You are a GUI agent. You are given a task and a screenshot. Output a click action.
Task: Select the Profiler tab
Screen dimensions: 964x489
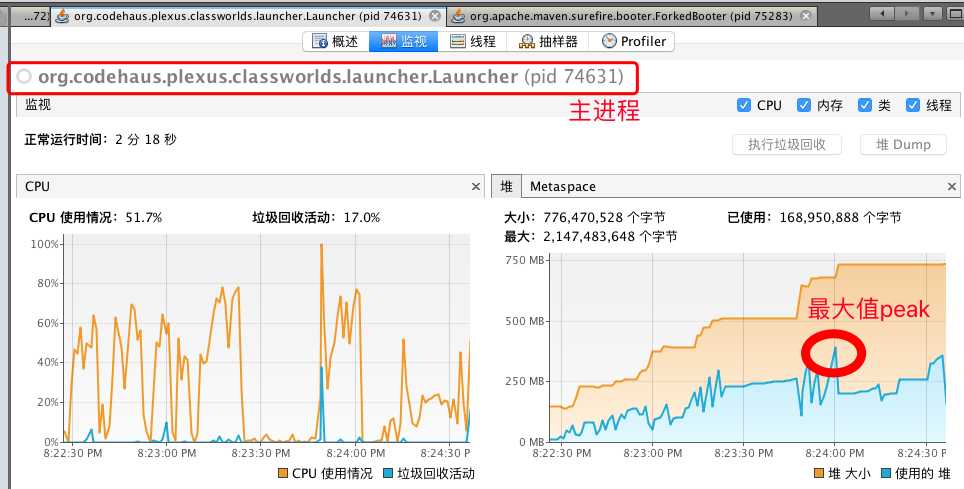coord(633,41)
